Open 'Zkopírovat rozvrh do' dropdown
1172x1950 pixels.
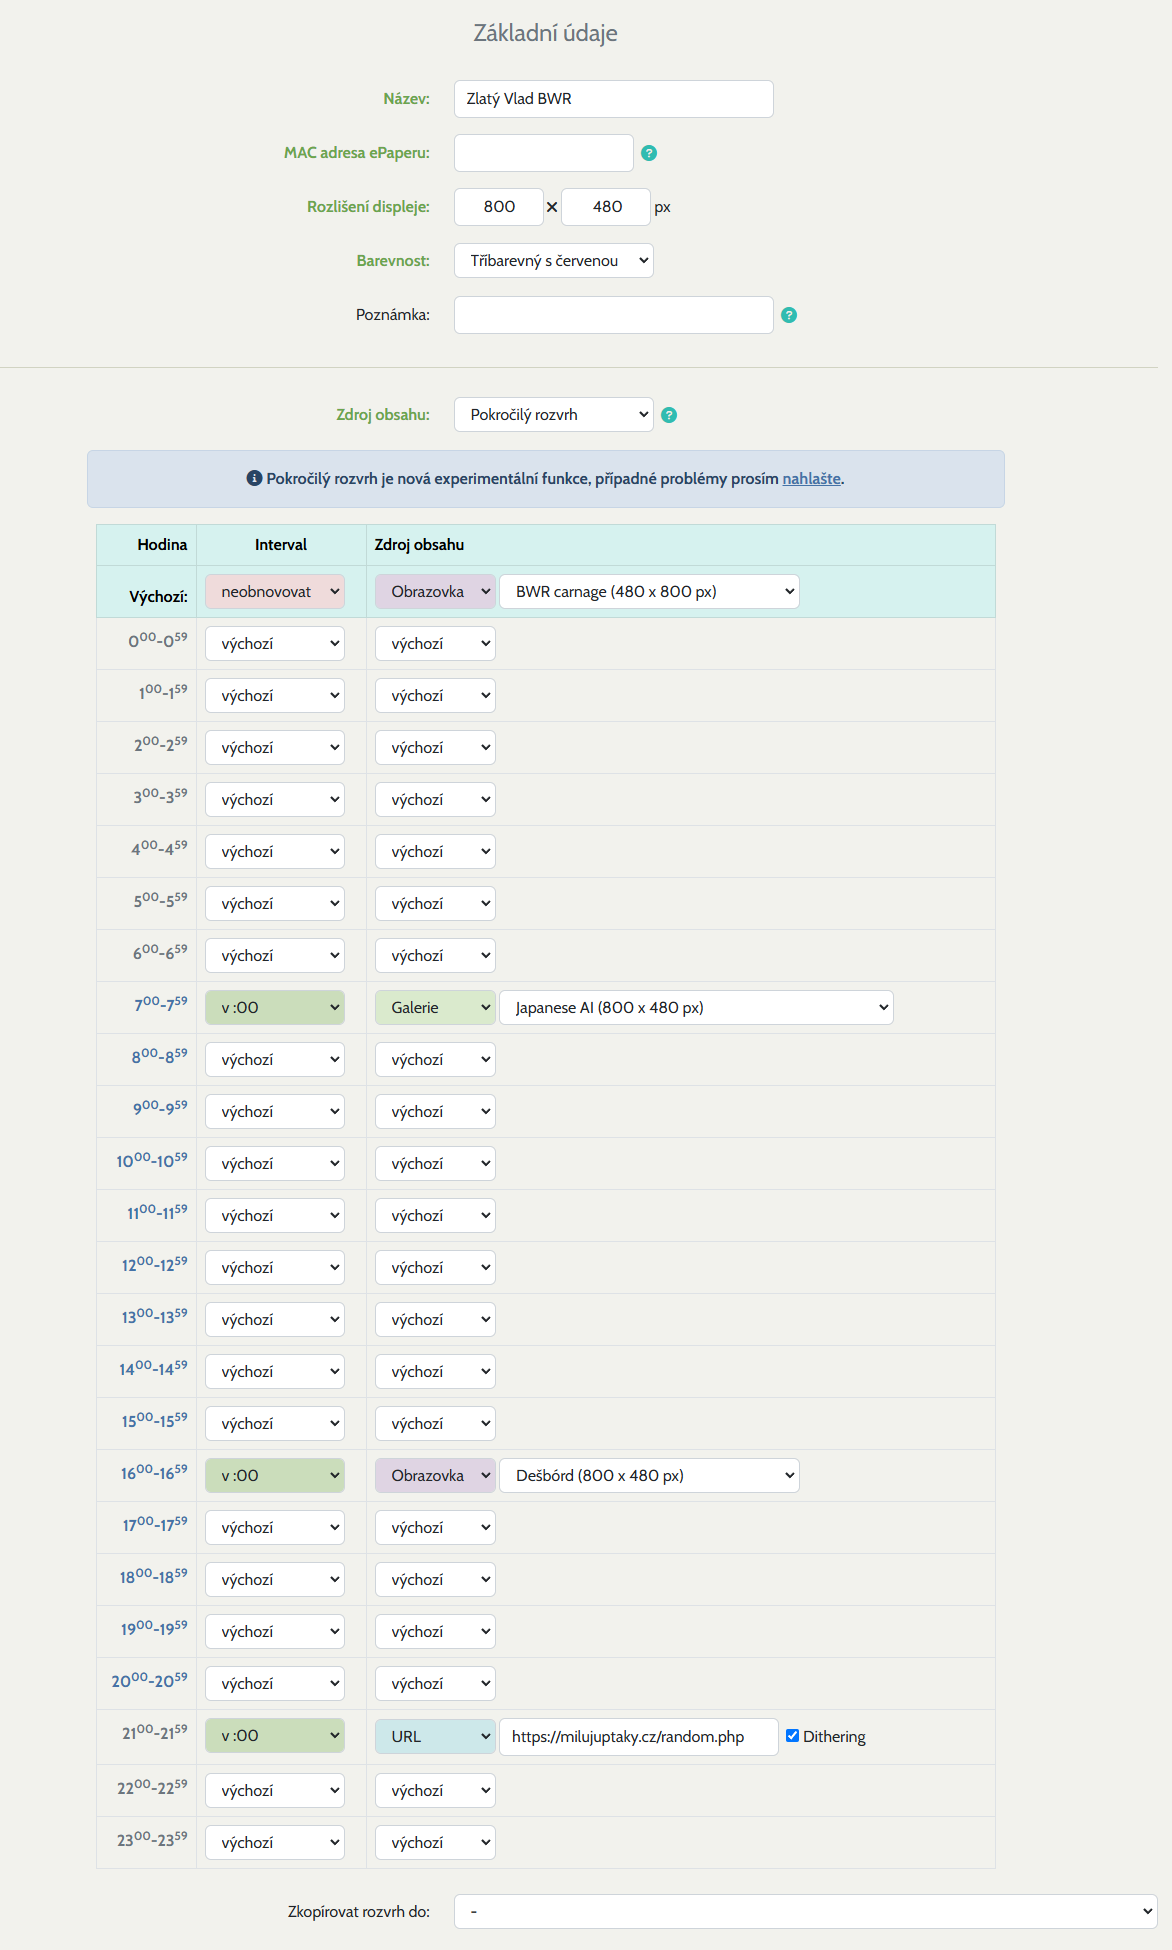[805, 1912]
